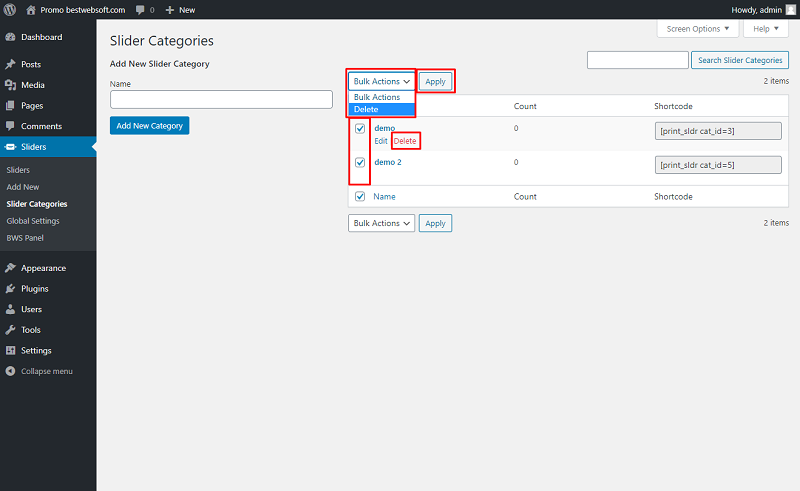This screenshot has width=800, height=491.
Task: Click the WordPress logo icon
Action: point(10,10)
